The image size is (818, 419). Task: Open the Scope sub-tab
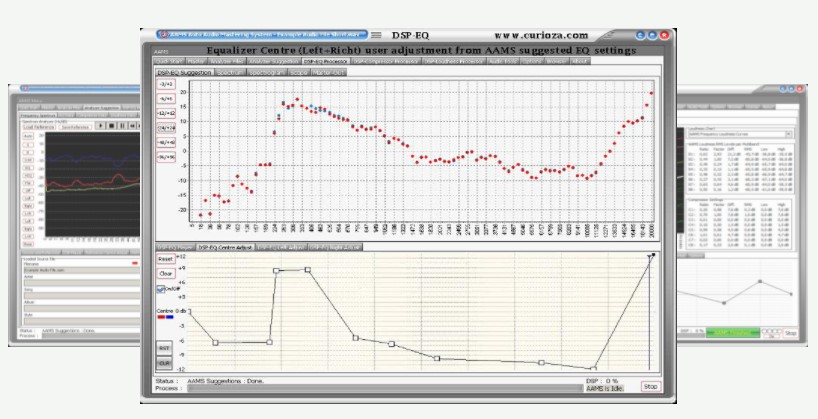tap(299, 73)
